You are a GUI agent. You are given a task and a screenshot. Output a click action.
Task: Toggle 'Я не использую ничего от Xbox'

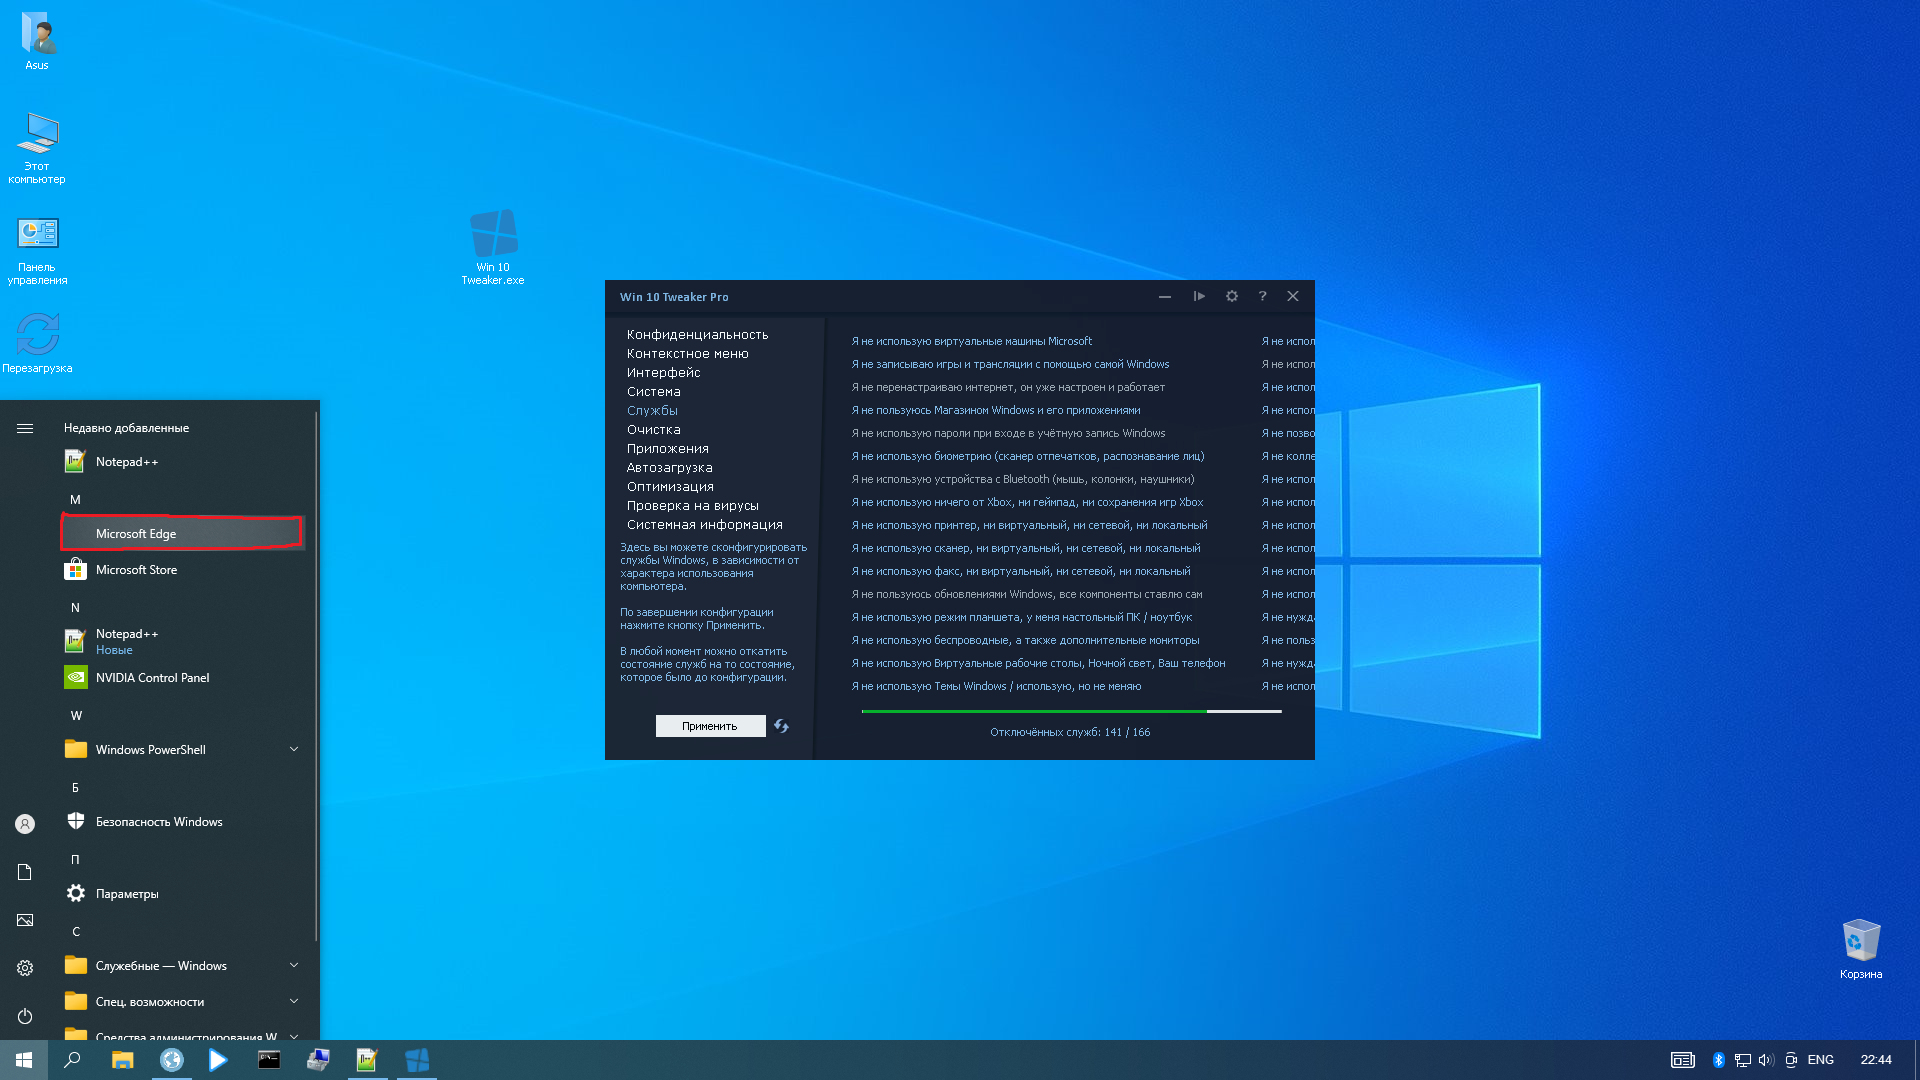coord(1027,503)
